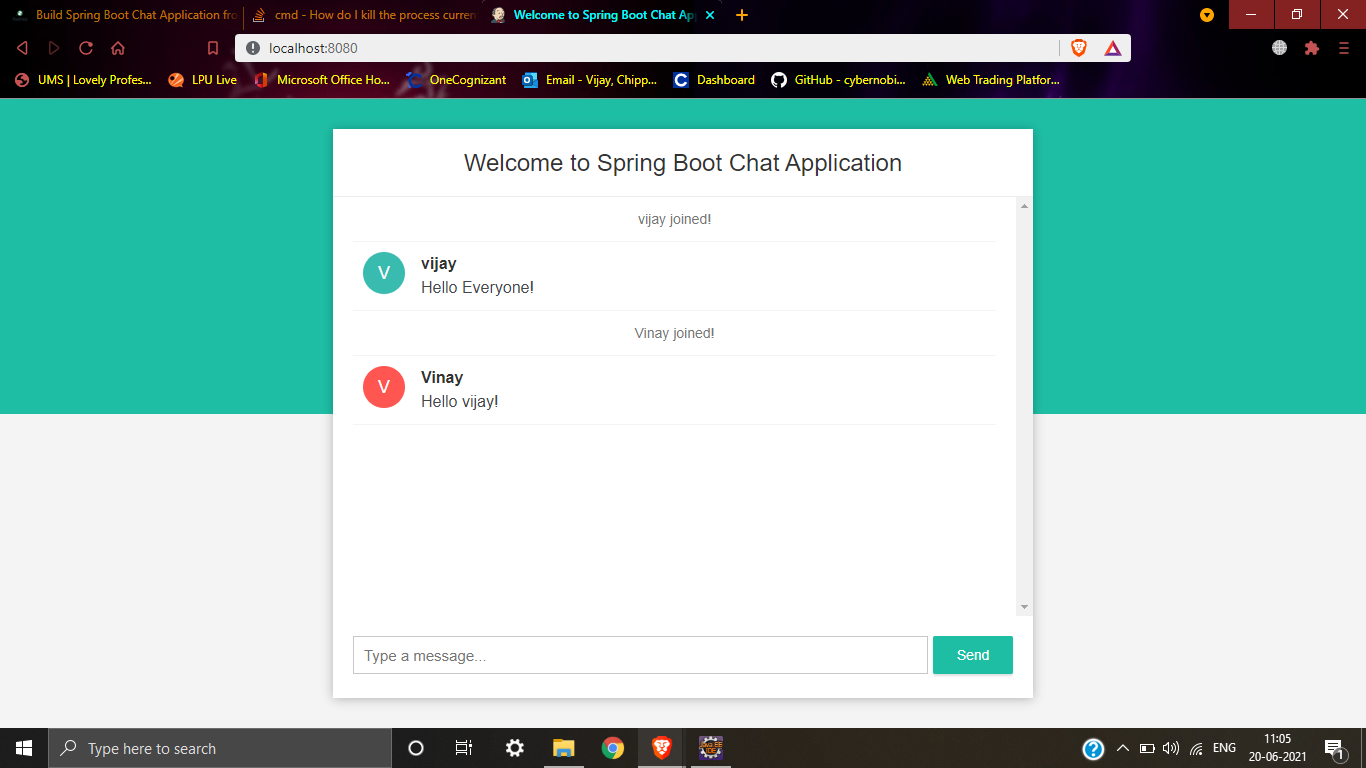Reload the localhost page
Image resolution: width=1366 pixels, height=768 pixels.
(86, 48)
